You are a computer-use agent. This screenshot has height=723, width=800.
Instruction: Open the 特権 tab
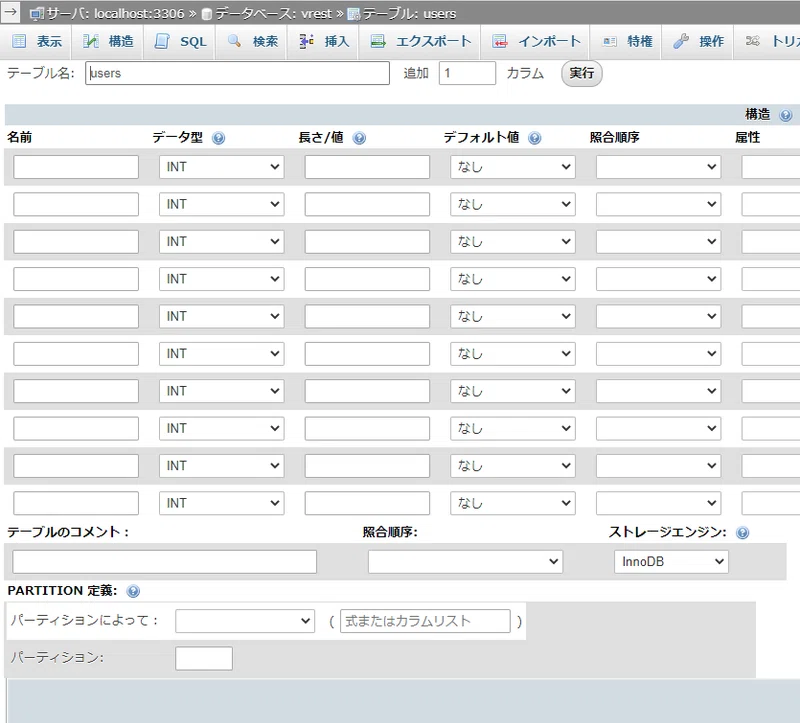(628, 41)
